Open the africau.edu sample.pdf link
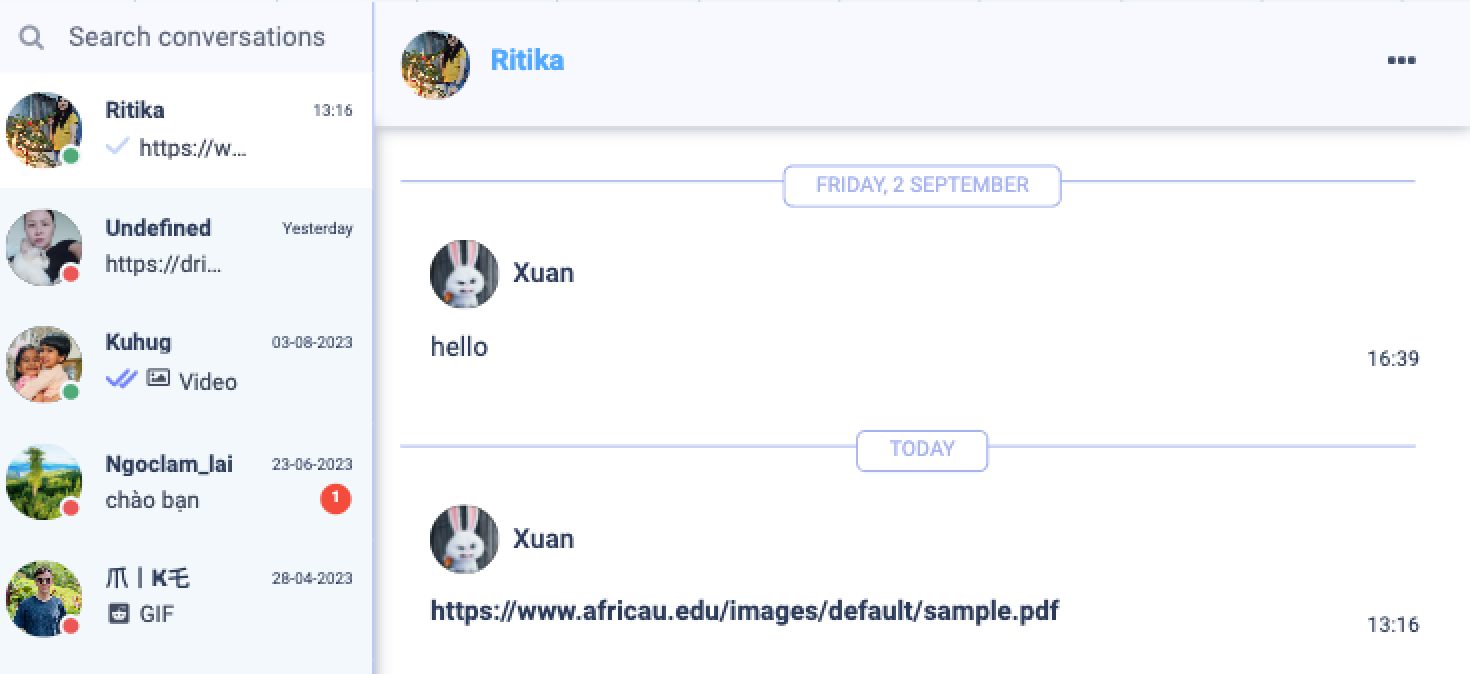The width and height of the screenshot is (1470, 674). point(744,610)
